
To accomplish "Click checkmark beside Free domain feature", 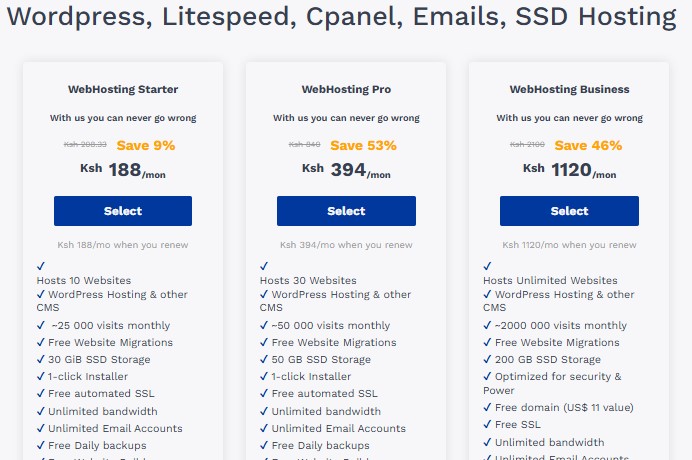I will [487, 407].
